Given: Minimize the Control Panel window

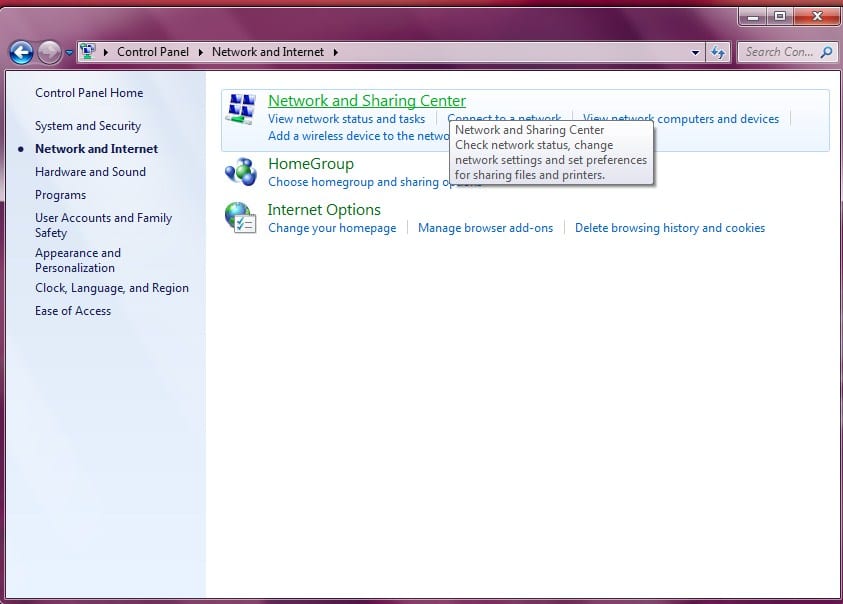Looking at the screenshot, I should click(753, 17).
